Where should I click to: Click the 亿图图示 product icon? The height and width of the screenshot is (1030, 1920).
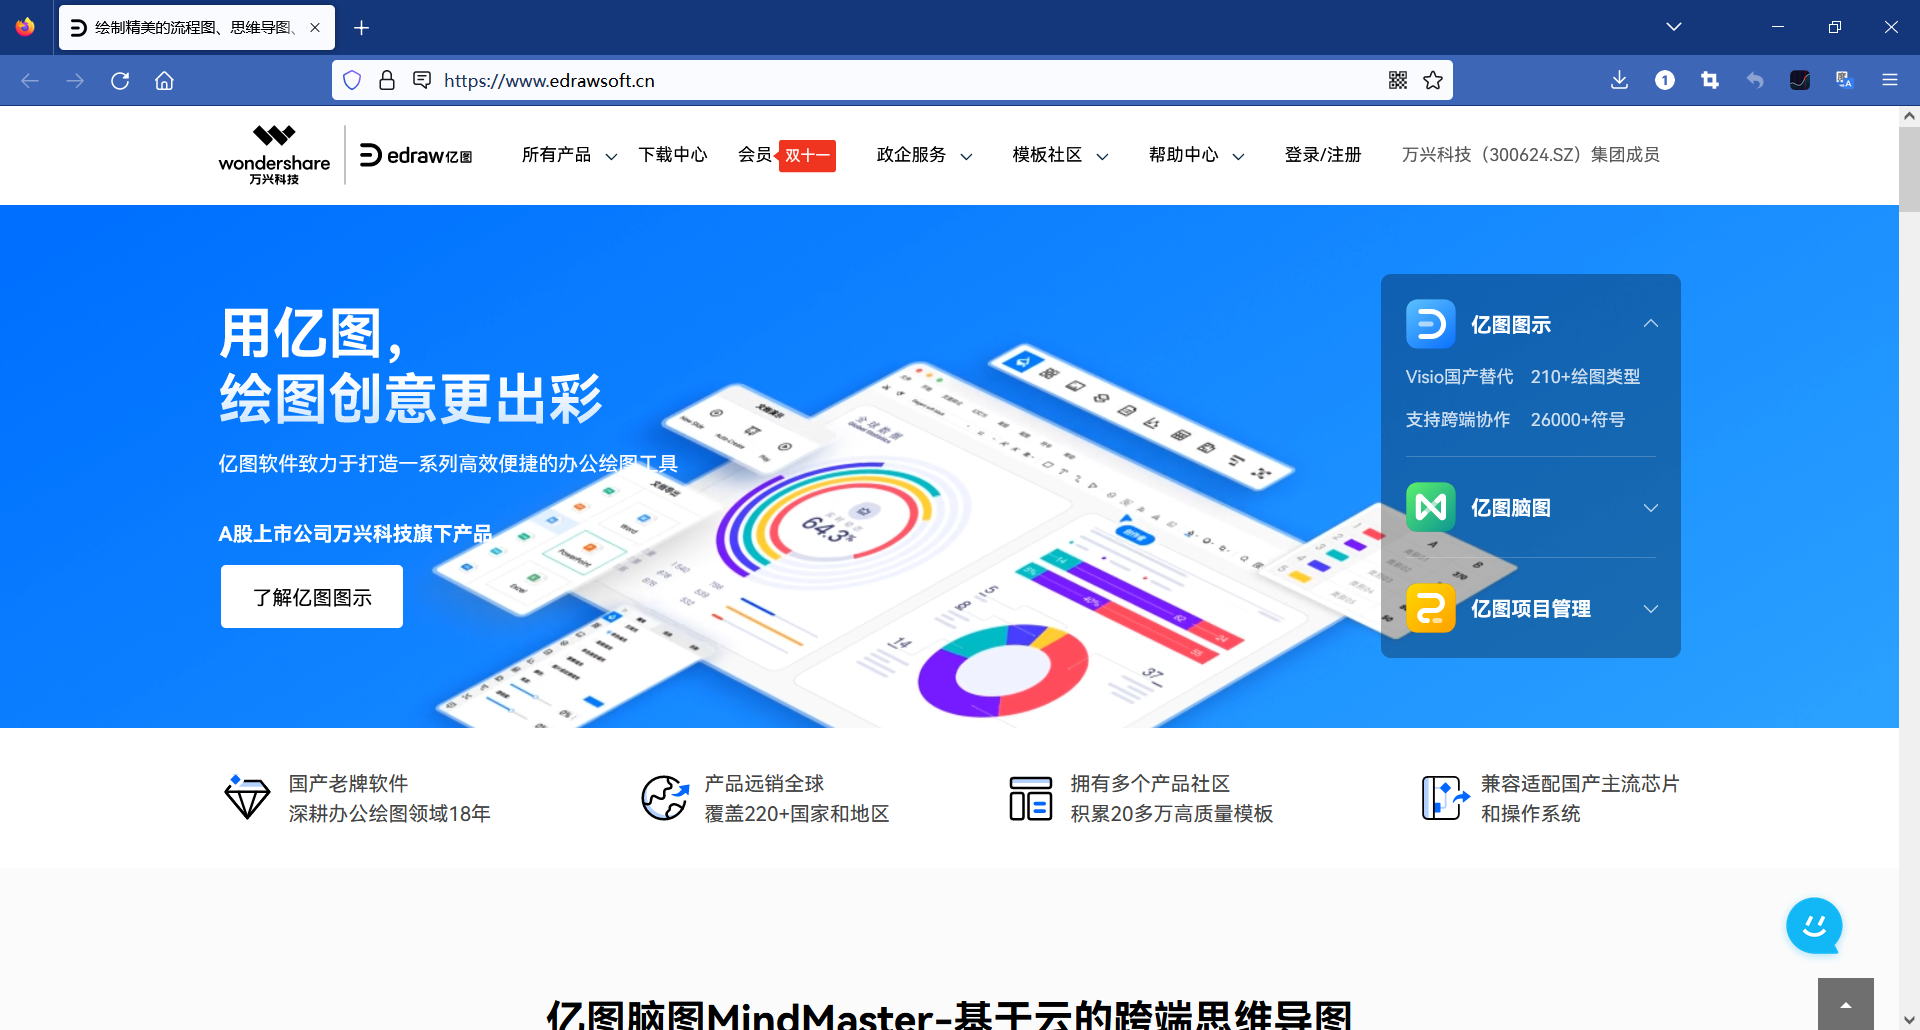coord(1431,324)
